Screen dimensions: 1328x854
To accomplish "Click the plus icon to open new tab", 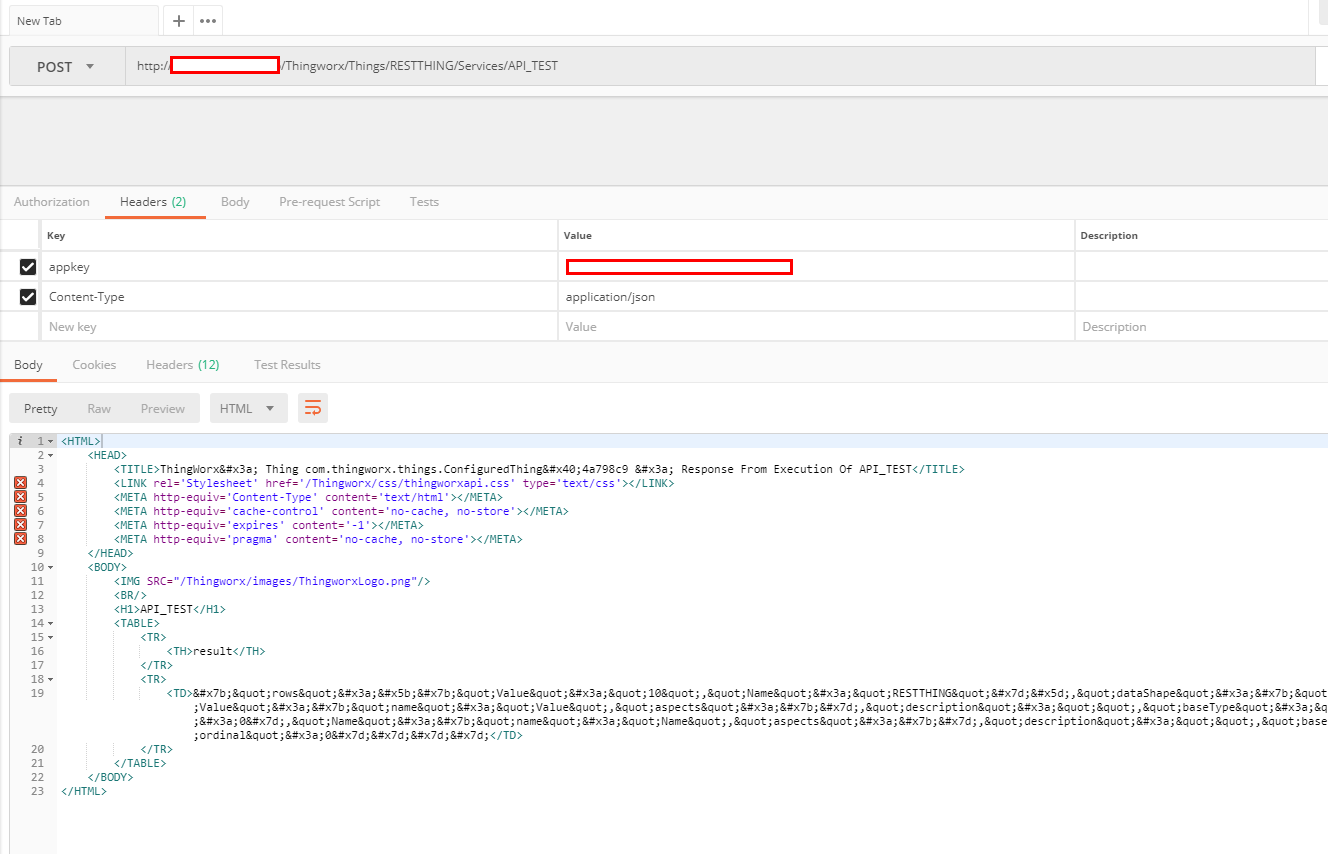I will coord(179,21).
